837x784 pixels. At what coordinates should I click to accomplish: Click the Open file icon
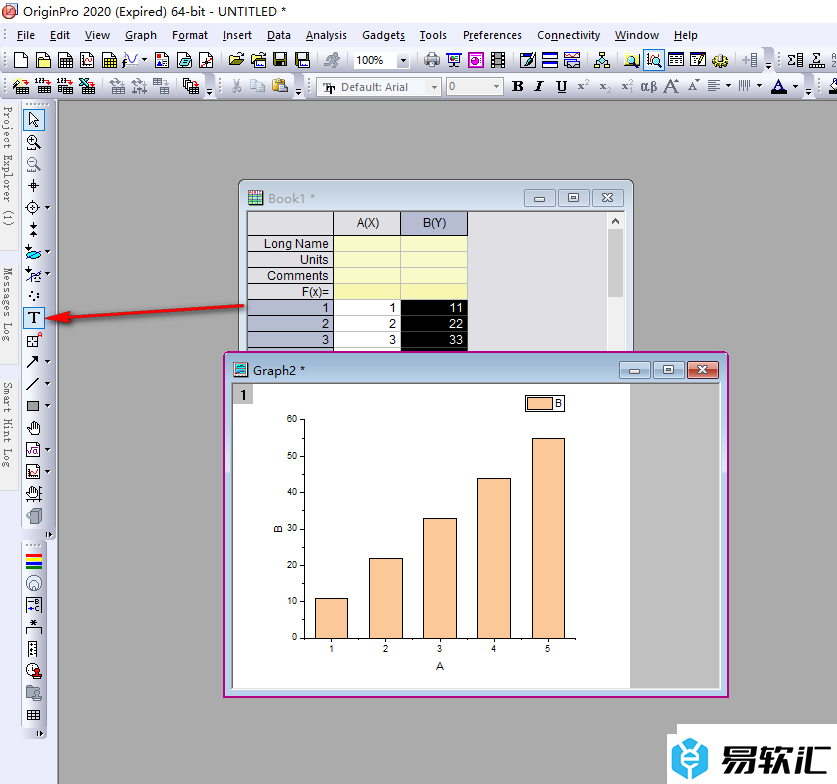[236, 60]
